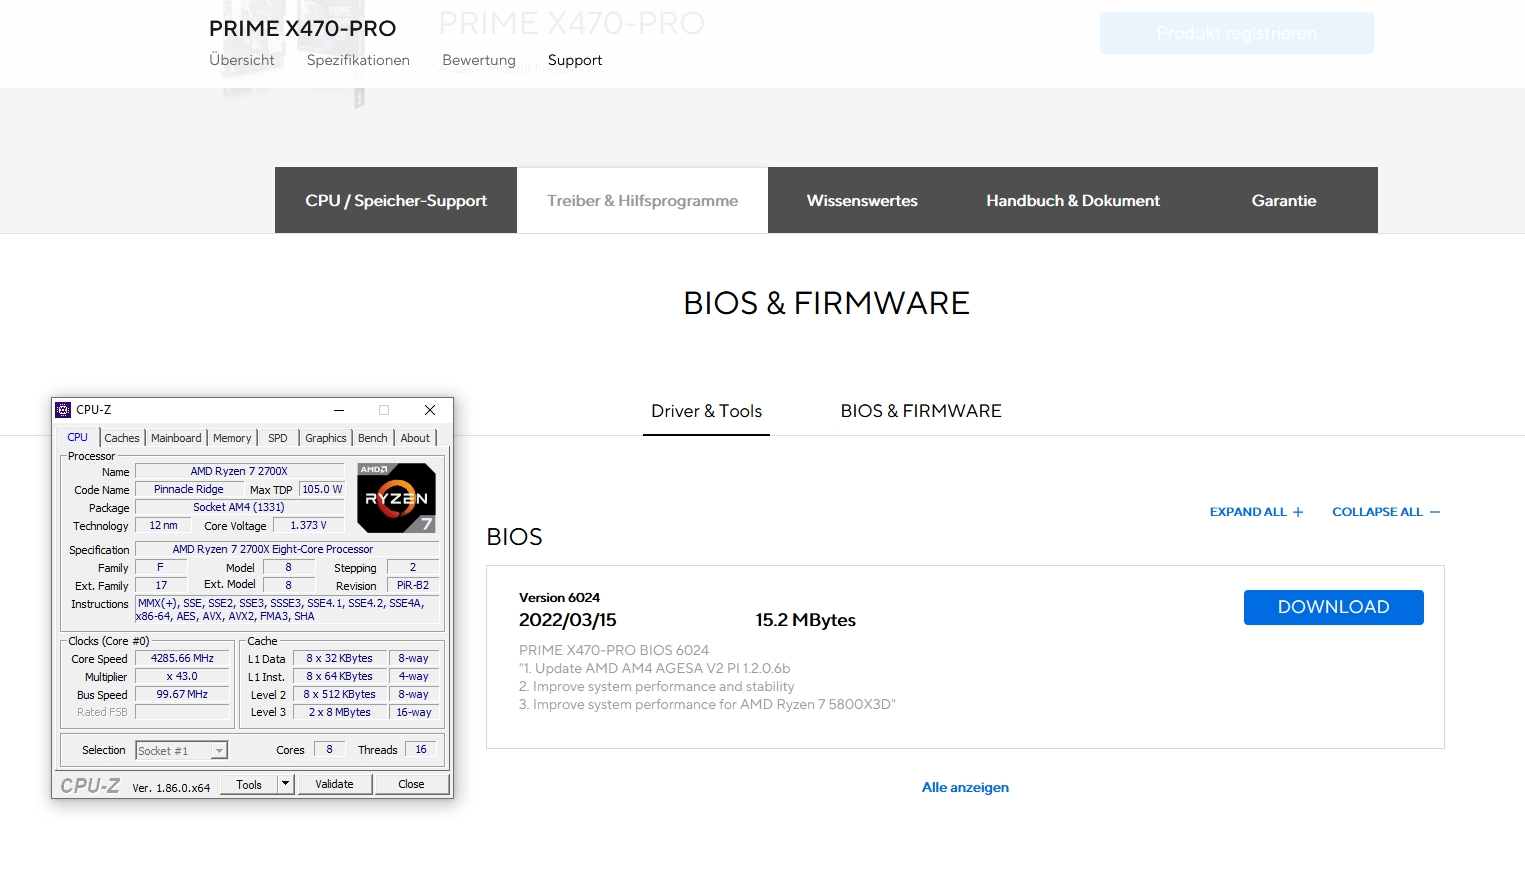Click the AMD Ryzen 7 2700X name field
The width and height of the screenshot is (1525, 885).
239,471
